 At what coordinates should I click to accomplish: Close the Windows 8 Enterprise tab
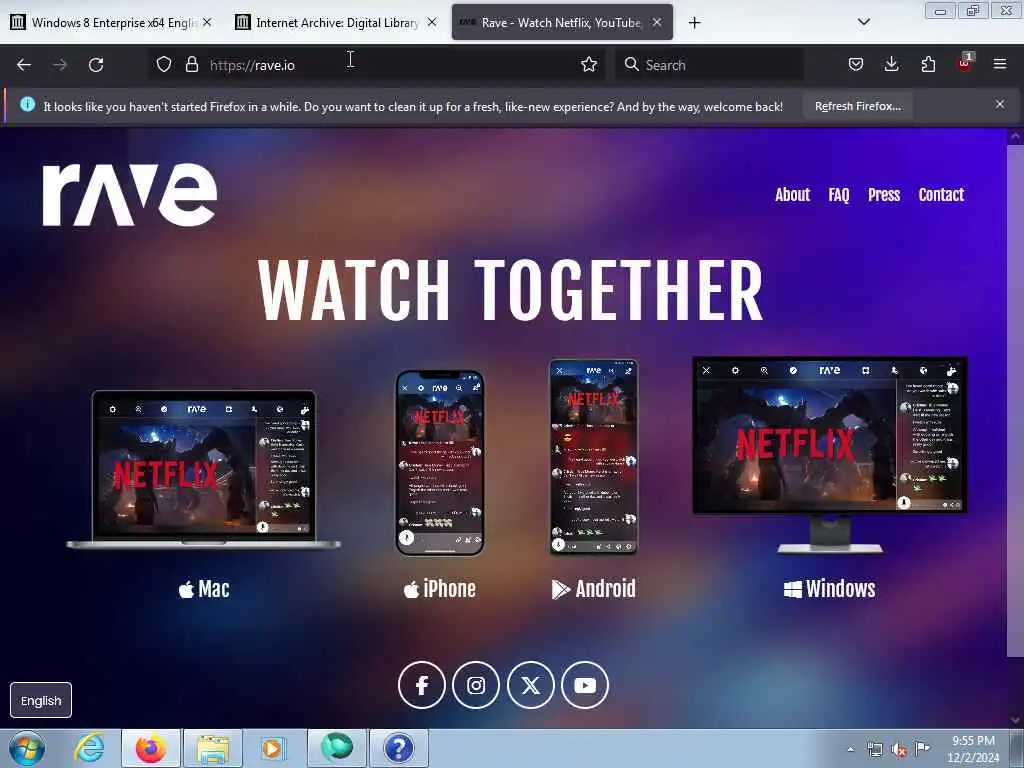click(207, 22)
